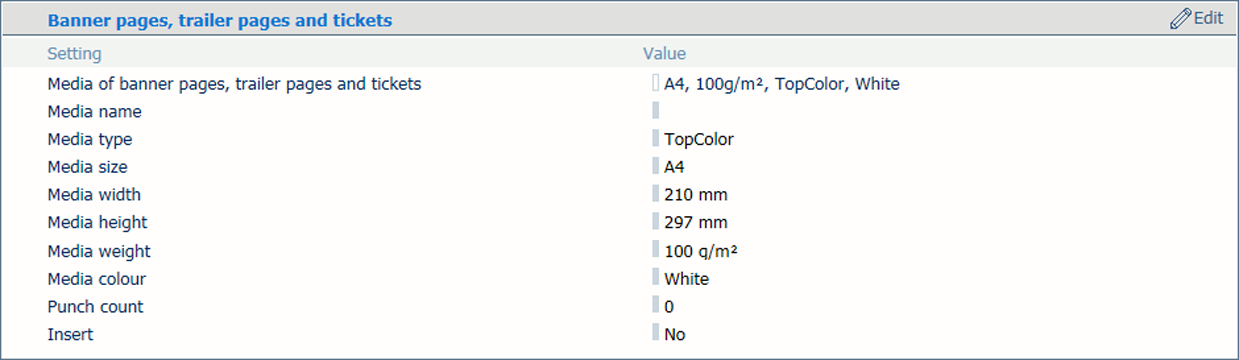Click the A4, 100g/m², TopColor, White value
1239x360 pixels.
pos(782,84)
